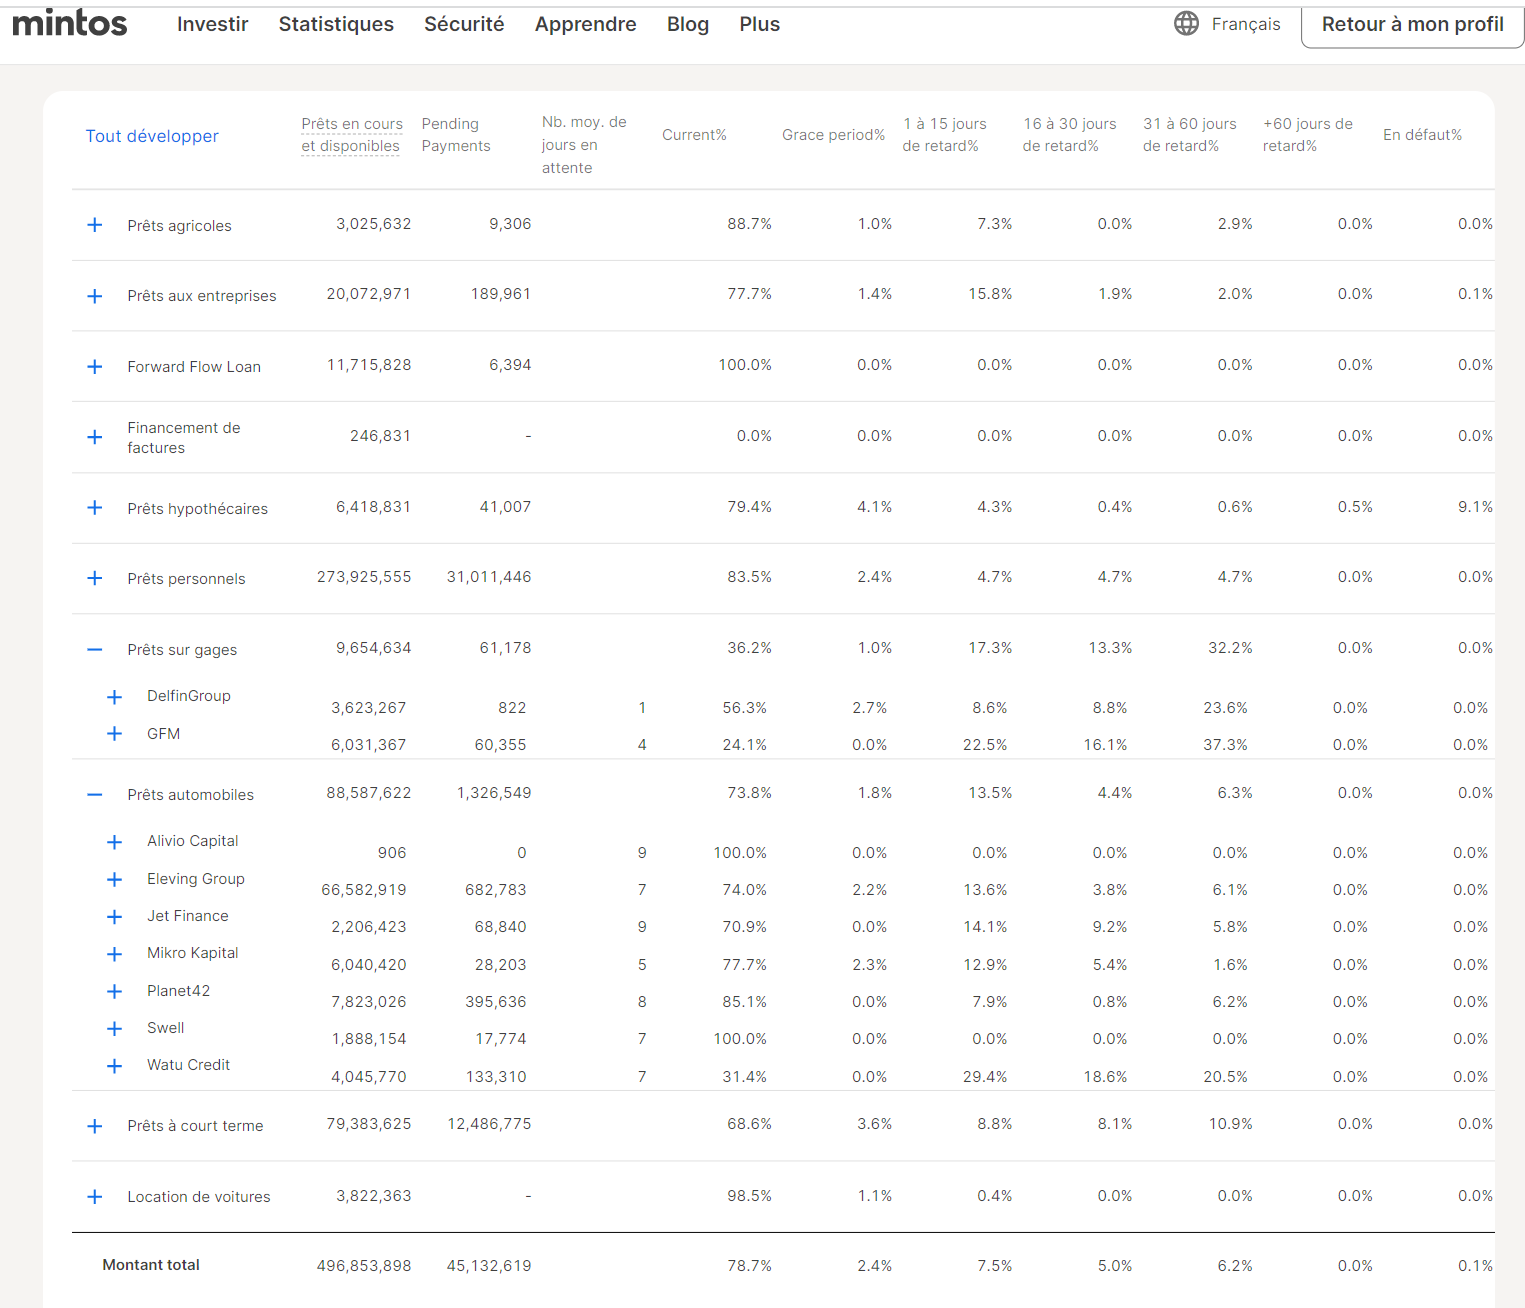Open the Plus menu

click(760, 24)
